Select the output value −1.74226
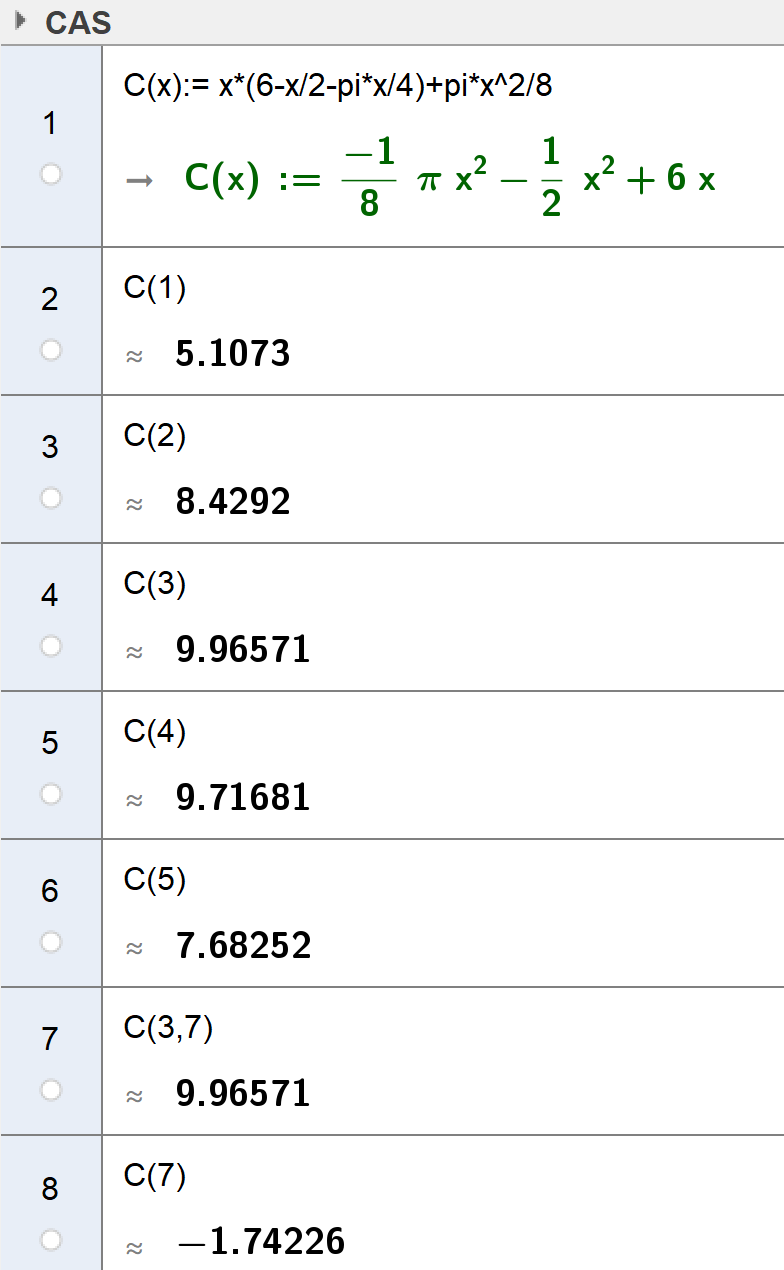Viewport: 784px width, 1270px height. (x=260, y=1242)
